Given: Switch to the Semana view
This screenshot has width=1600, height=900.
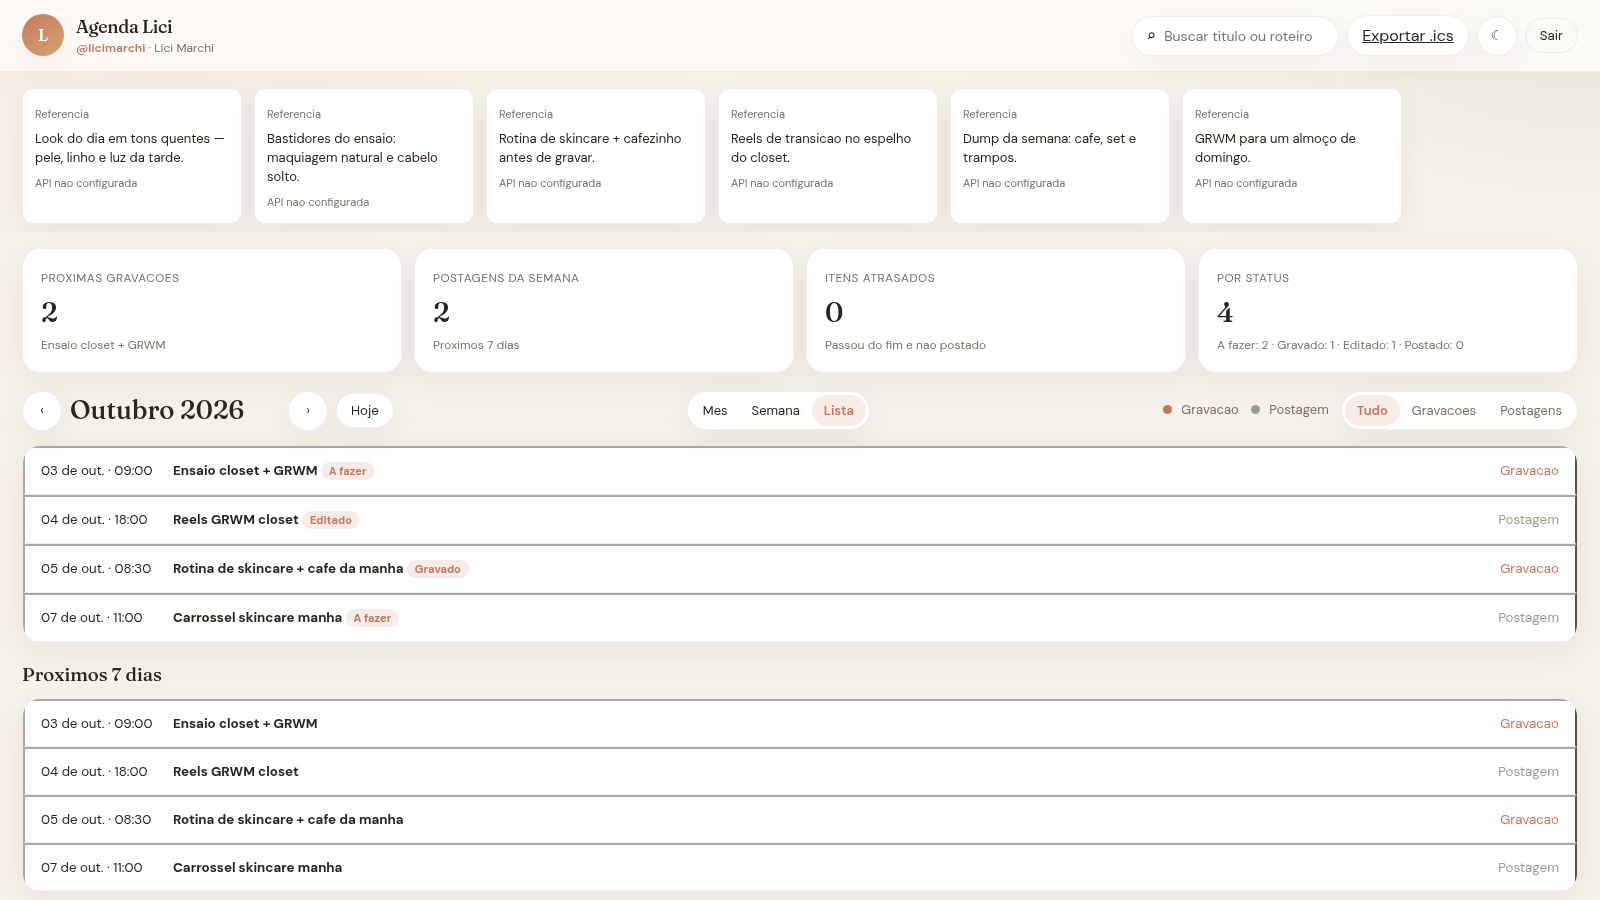Looking at the screenshot, I should (776, 411).
